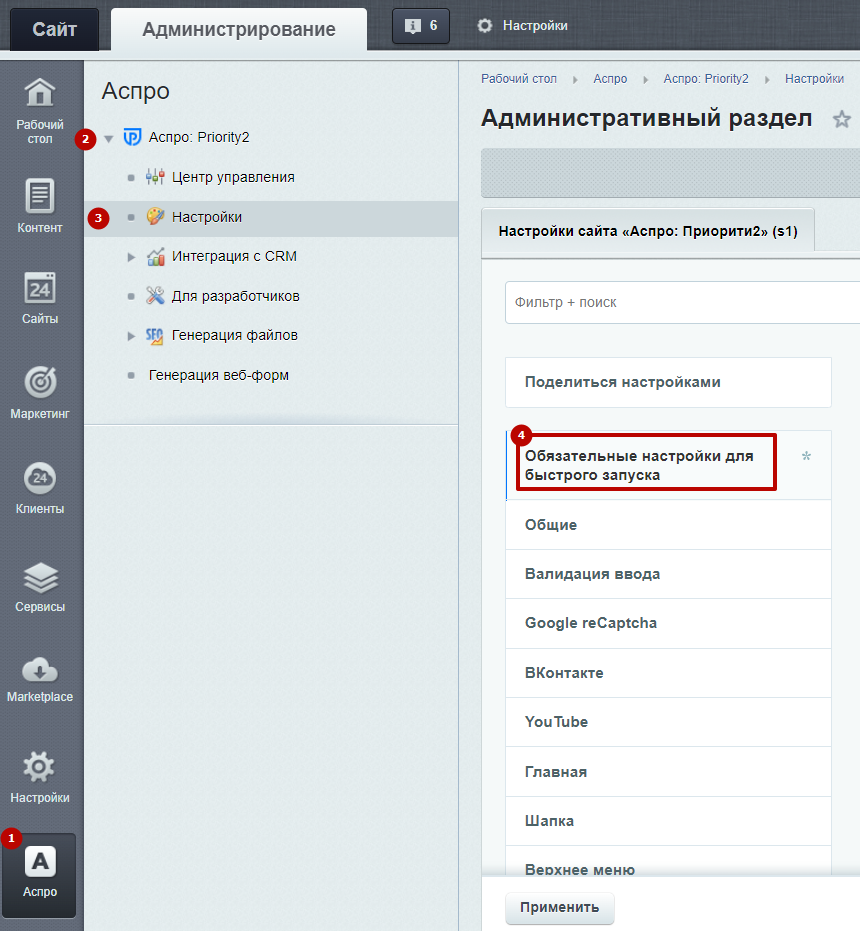Screen dimensions: 860x931
Task: Open the Клиенты sidebar section
Action: [x=40, y=487]
